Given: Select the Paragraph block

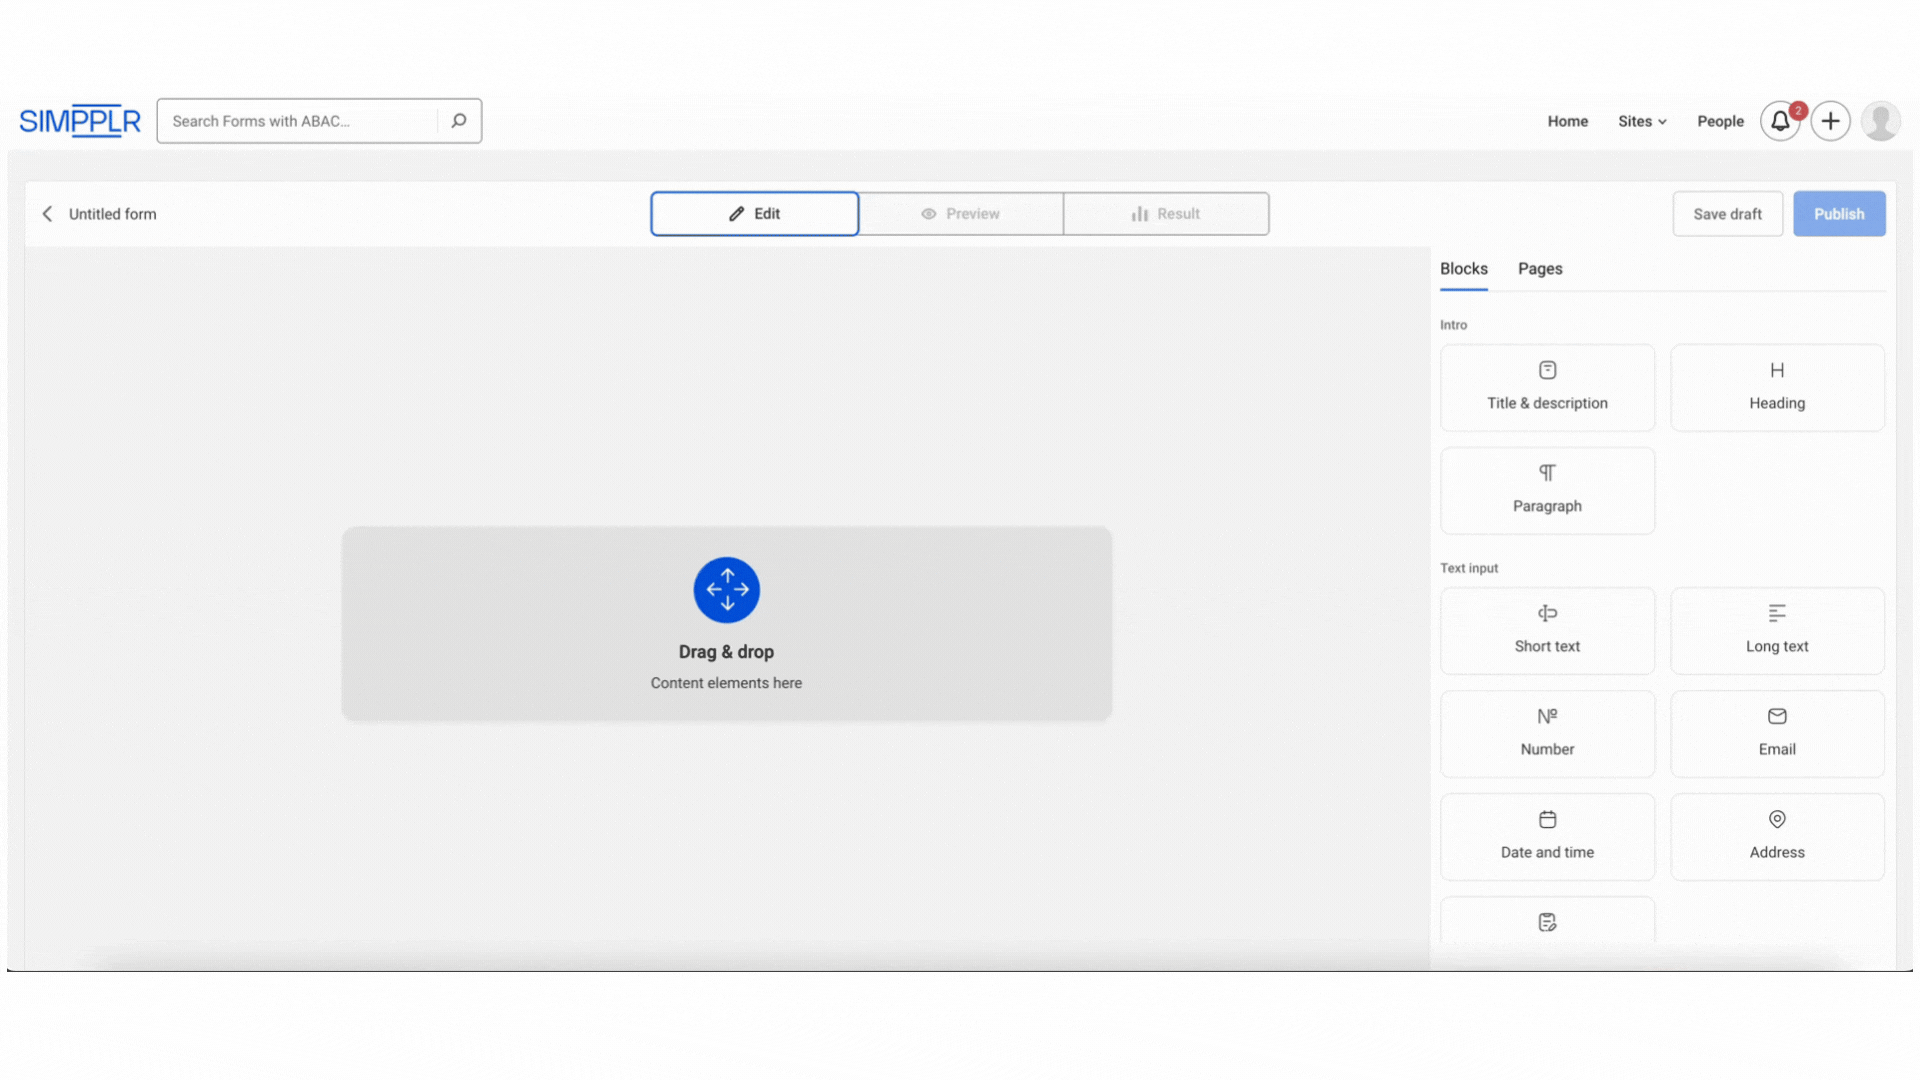Looking at the screenshot, I should point(1547,490).
